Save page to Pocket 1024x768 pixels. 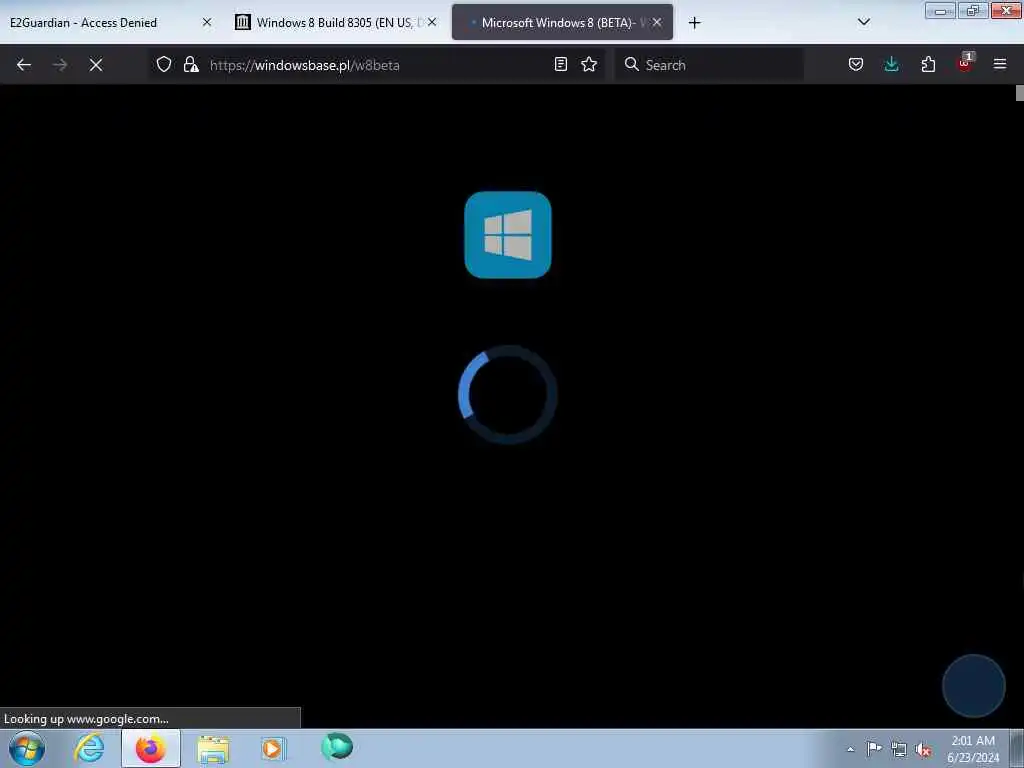click(856, 64)
